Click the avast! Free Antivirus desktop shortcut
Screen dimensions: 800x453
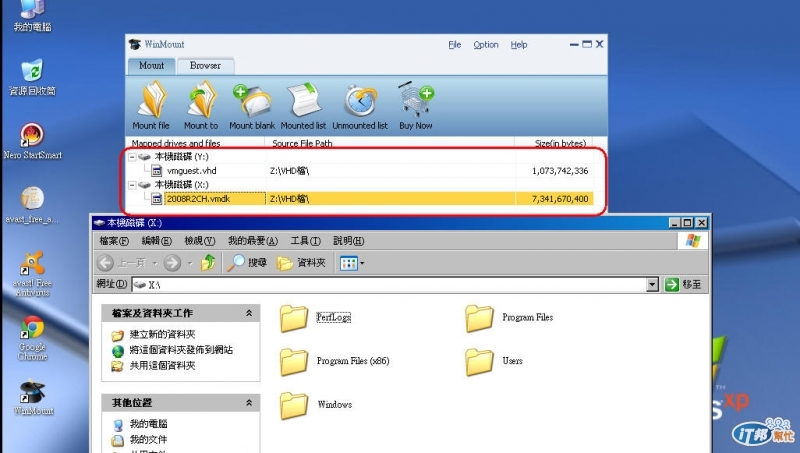pyautogui.click(x=32, y=274)
